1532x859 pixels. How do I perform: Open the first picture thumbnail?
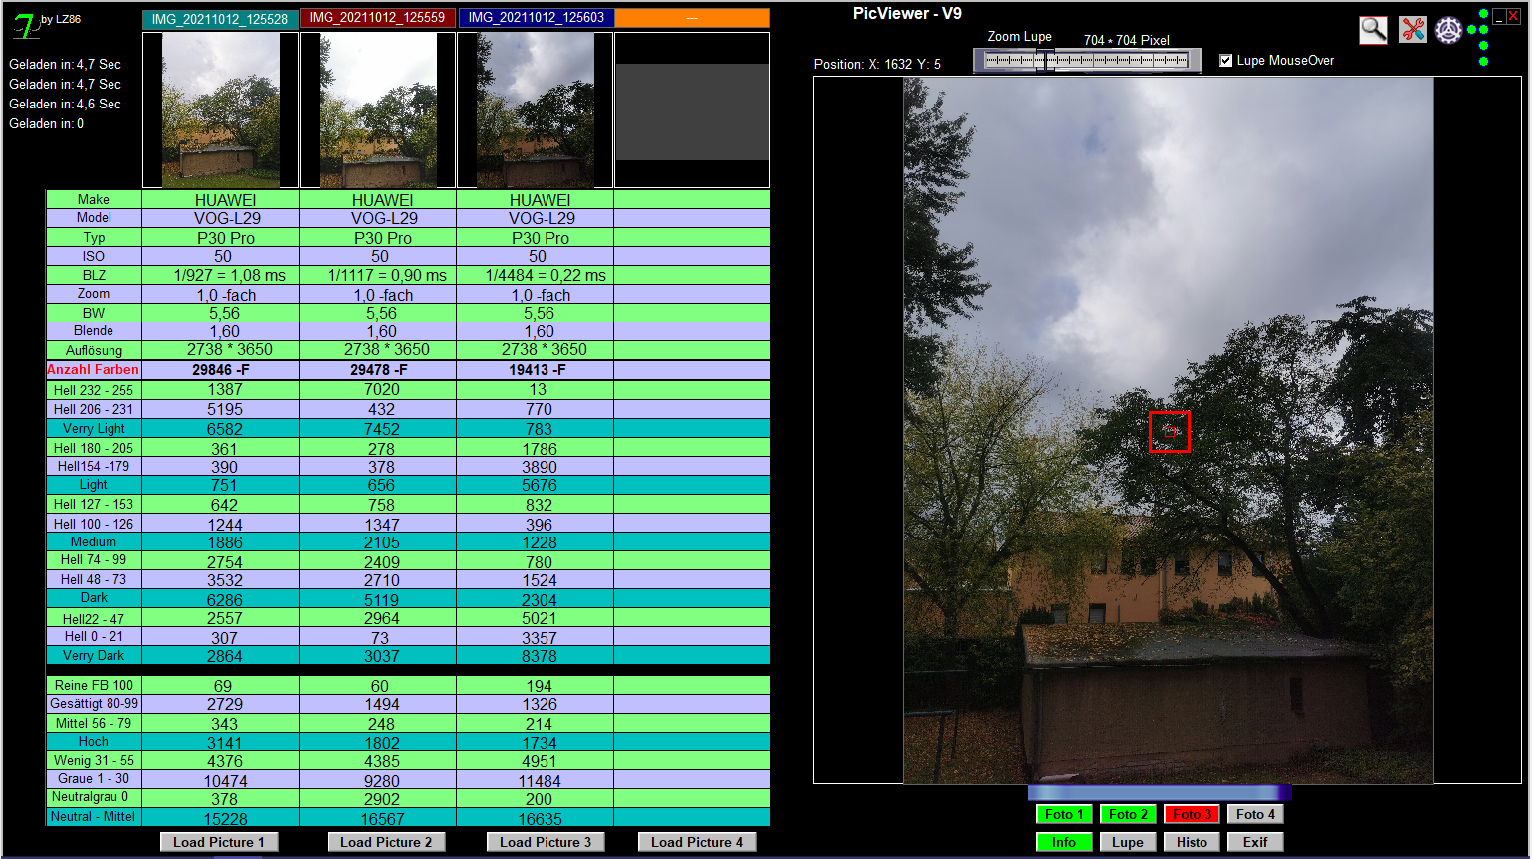click(x=220, y=110)
